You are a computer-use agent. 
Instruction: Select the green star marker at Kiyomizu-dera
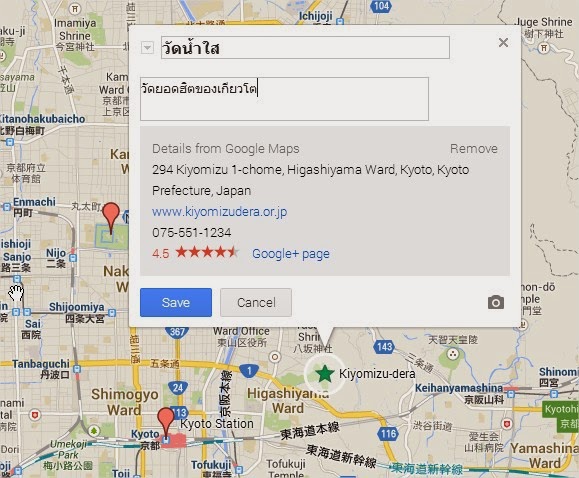click(325, 373)
